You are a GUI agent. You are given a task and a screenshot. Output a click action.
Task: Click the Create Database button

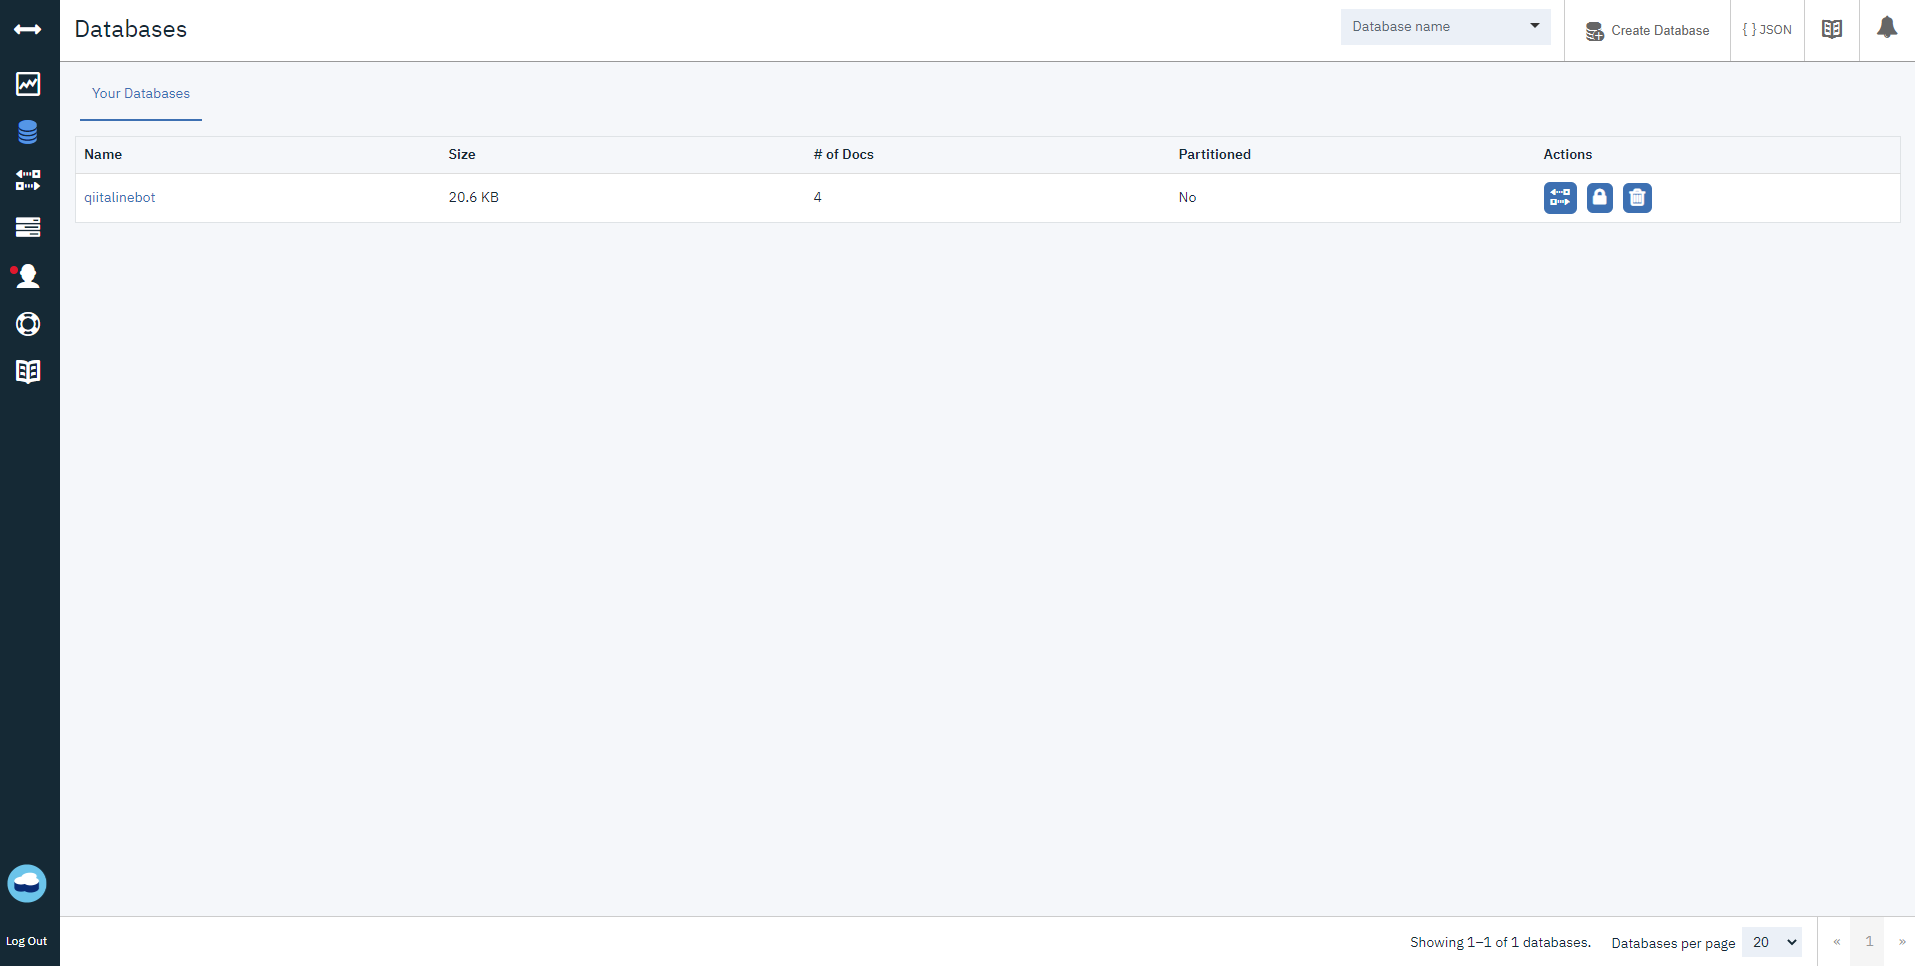click(1648, 31)
